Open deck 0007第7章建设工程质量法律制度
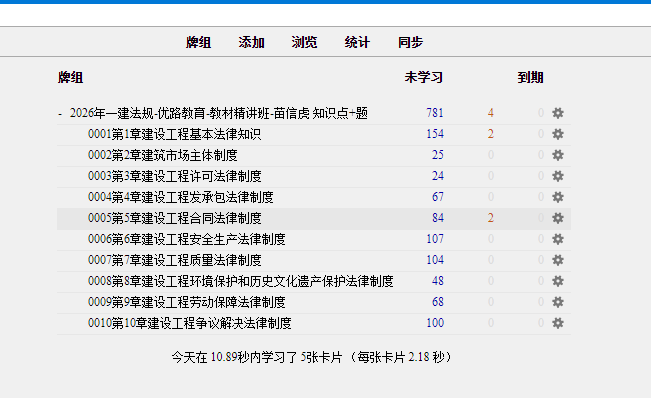This screenshot has height=398, width=651. pos(174,260)
